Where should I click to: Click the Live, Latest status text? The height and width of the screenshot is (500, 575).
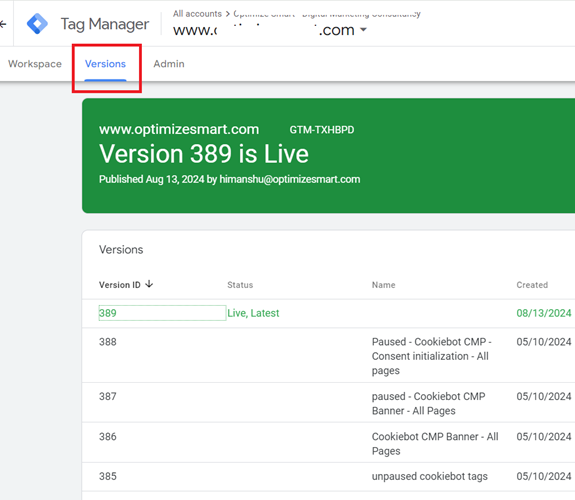tap(253, 313)
